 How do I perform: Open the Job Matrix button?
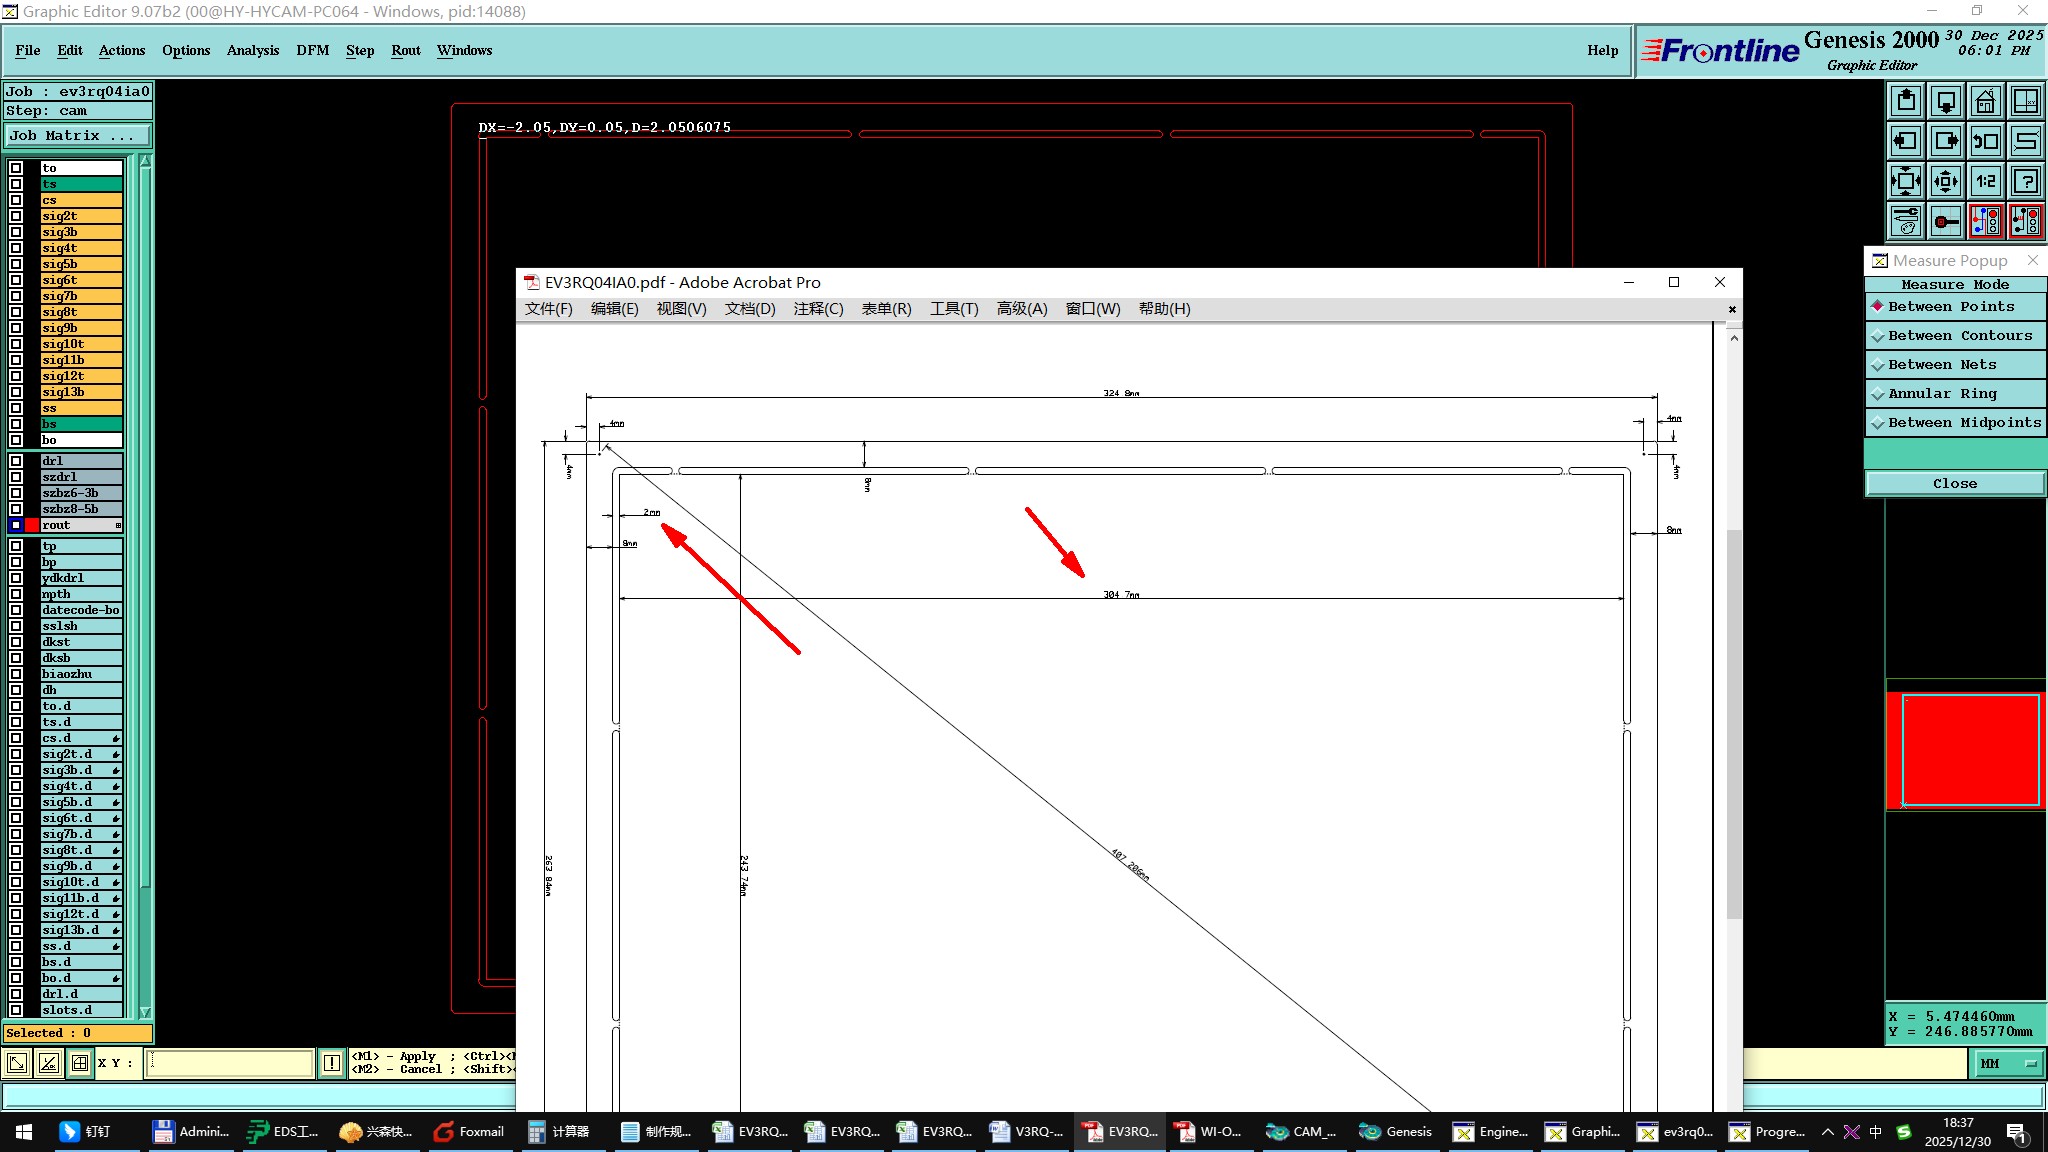point(76,136)
